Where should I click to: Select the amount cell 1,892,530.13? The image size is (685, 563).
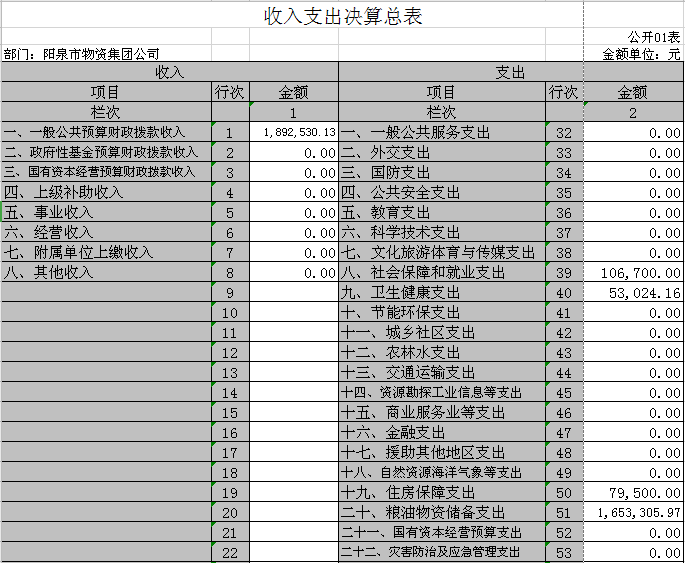pyautogui.click(x=294, y=132)
